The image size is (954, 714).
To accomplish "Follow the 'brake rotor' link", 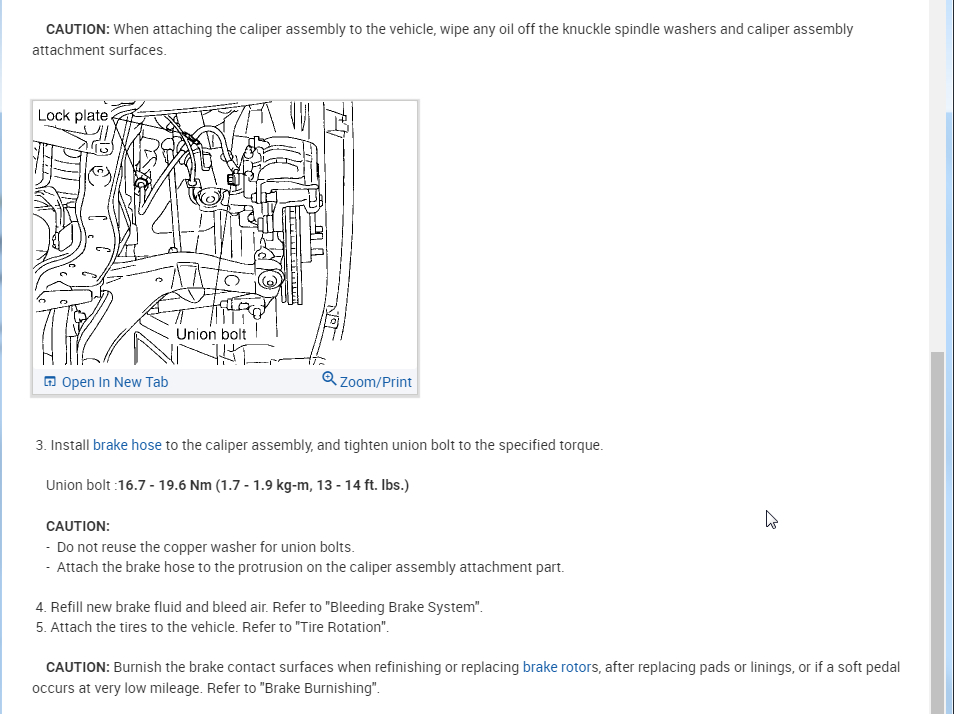I will click(557, 667).
